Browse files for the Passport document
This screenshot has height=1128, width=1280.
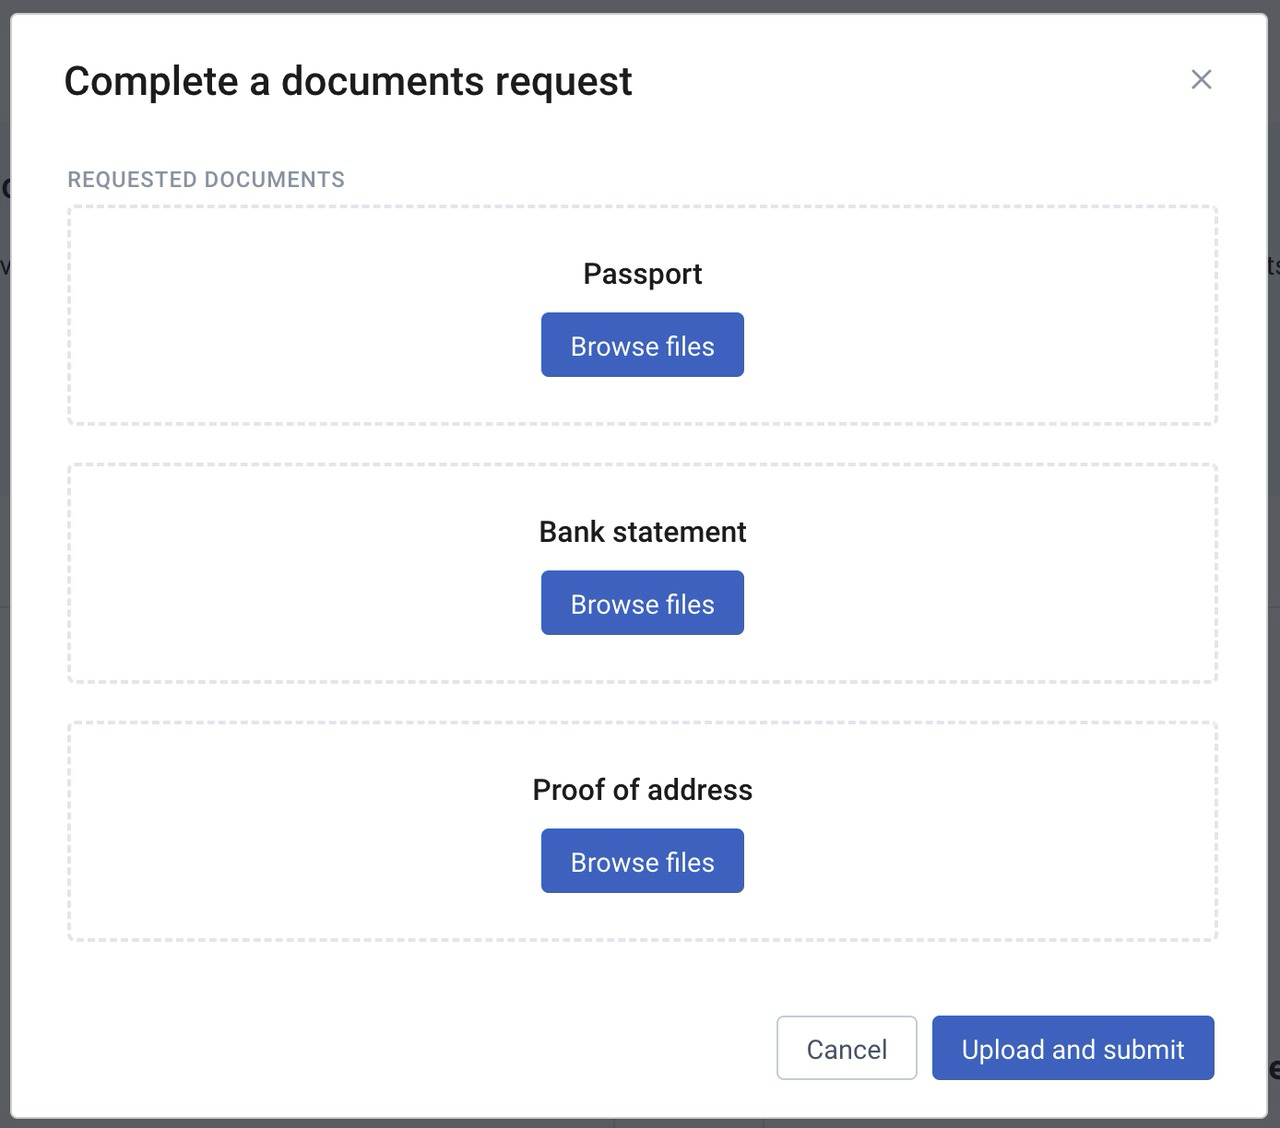[642, 345]
